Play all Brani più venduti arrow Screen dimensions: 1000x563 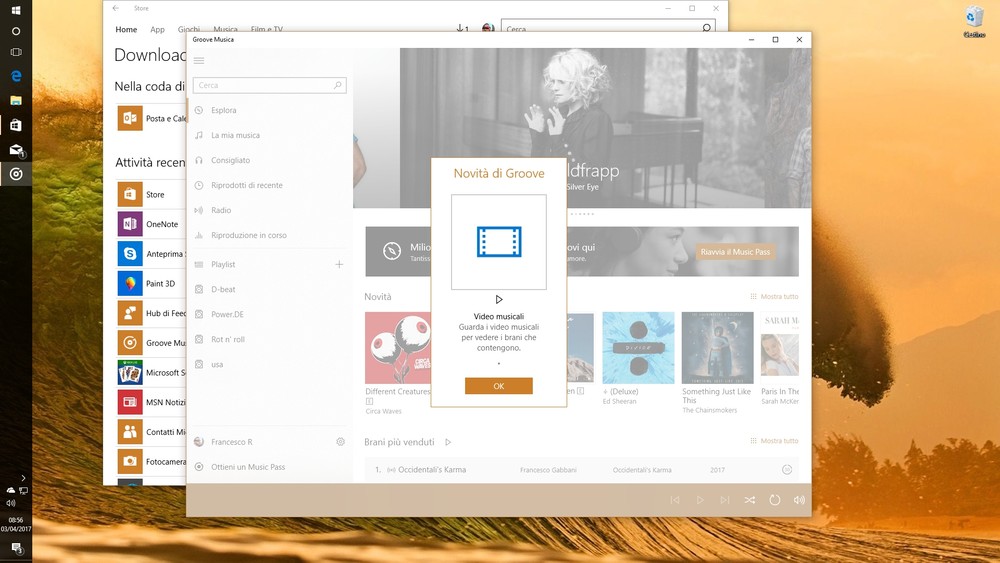448,442
